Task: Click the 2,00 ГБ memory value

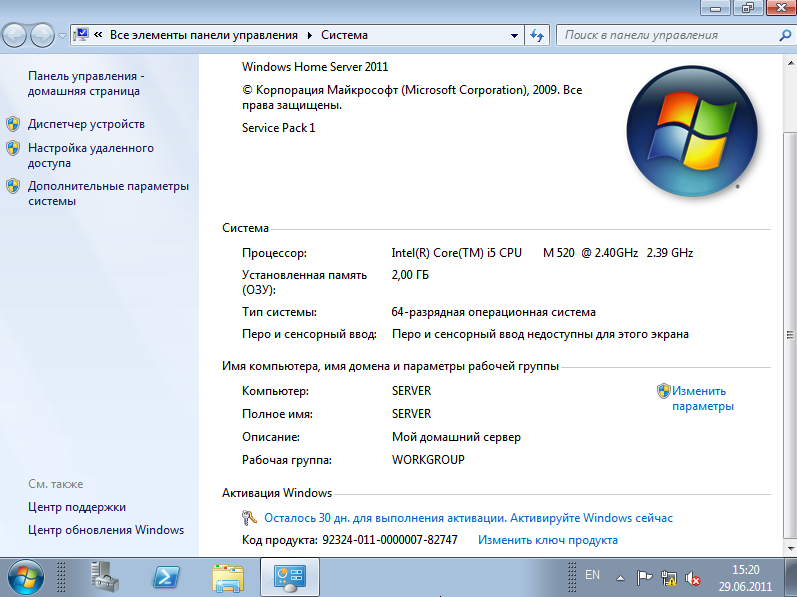Action: pos(410,275)
